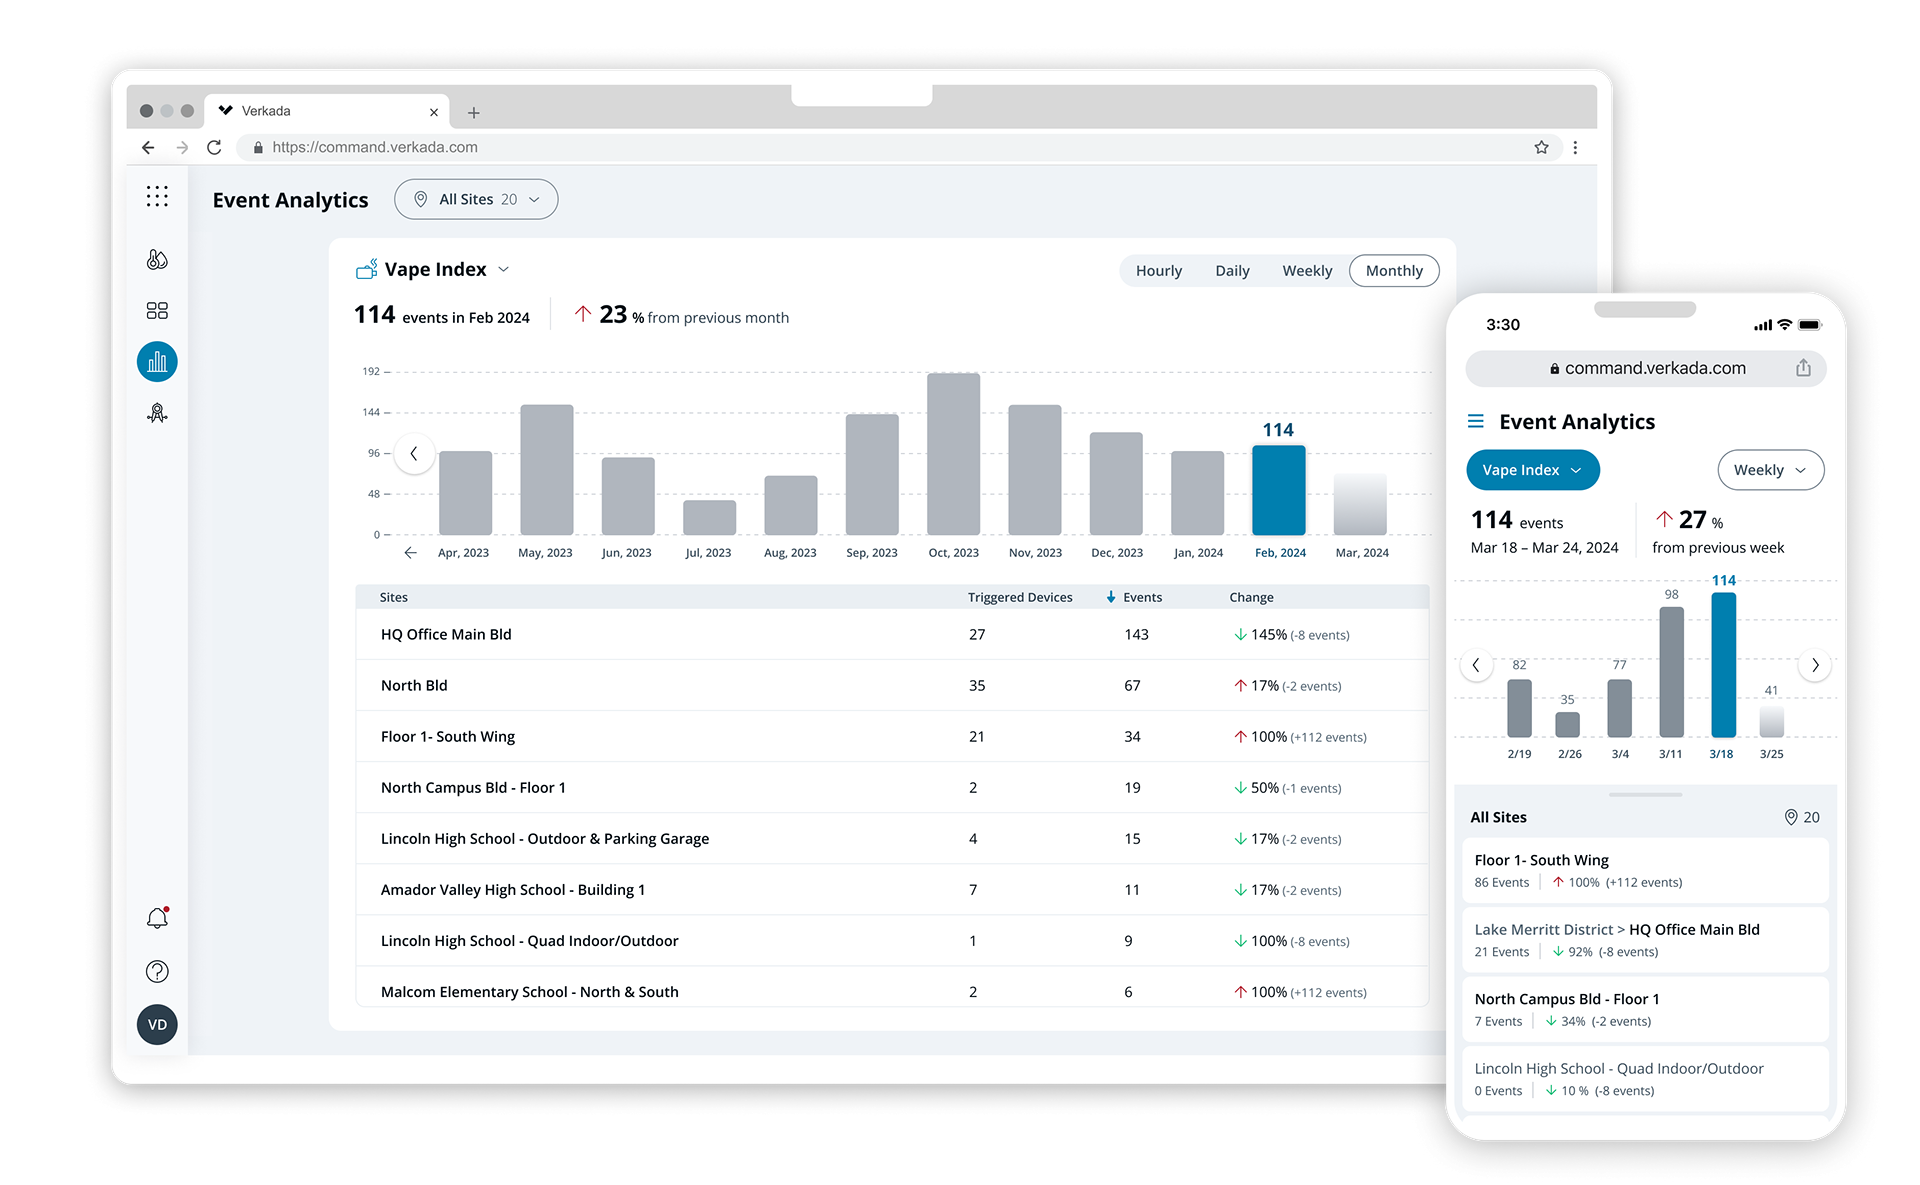Viewport: 1920px width, 1185px height.
Task: Open the notifications bell icon
Action: coord(157,918)
